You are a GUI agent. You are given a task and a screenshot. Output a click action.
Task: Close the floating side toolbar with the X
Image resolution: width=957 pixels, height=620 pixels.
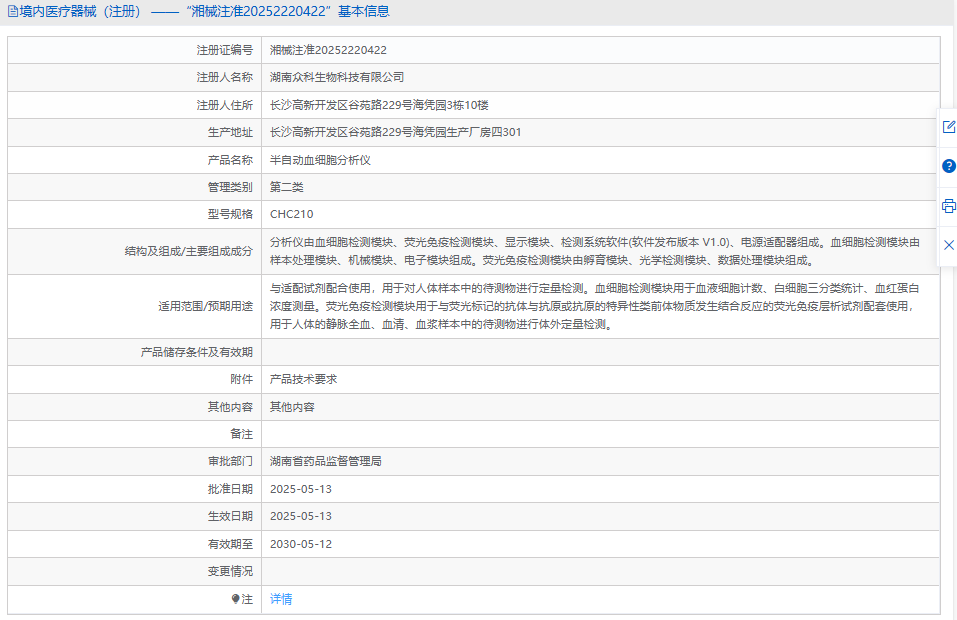point(948,245)
